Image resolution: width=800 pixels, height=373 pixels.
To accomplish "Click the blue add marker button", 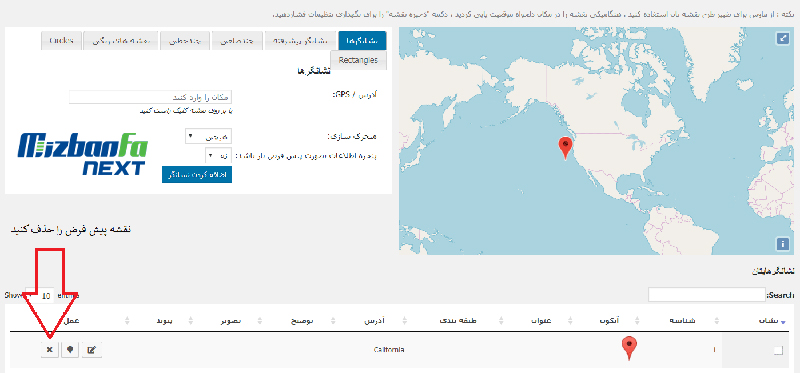I will tap(197, 174).
